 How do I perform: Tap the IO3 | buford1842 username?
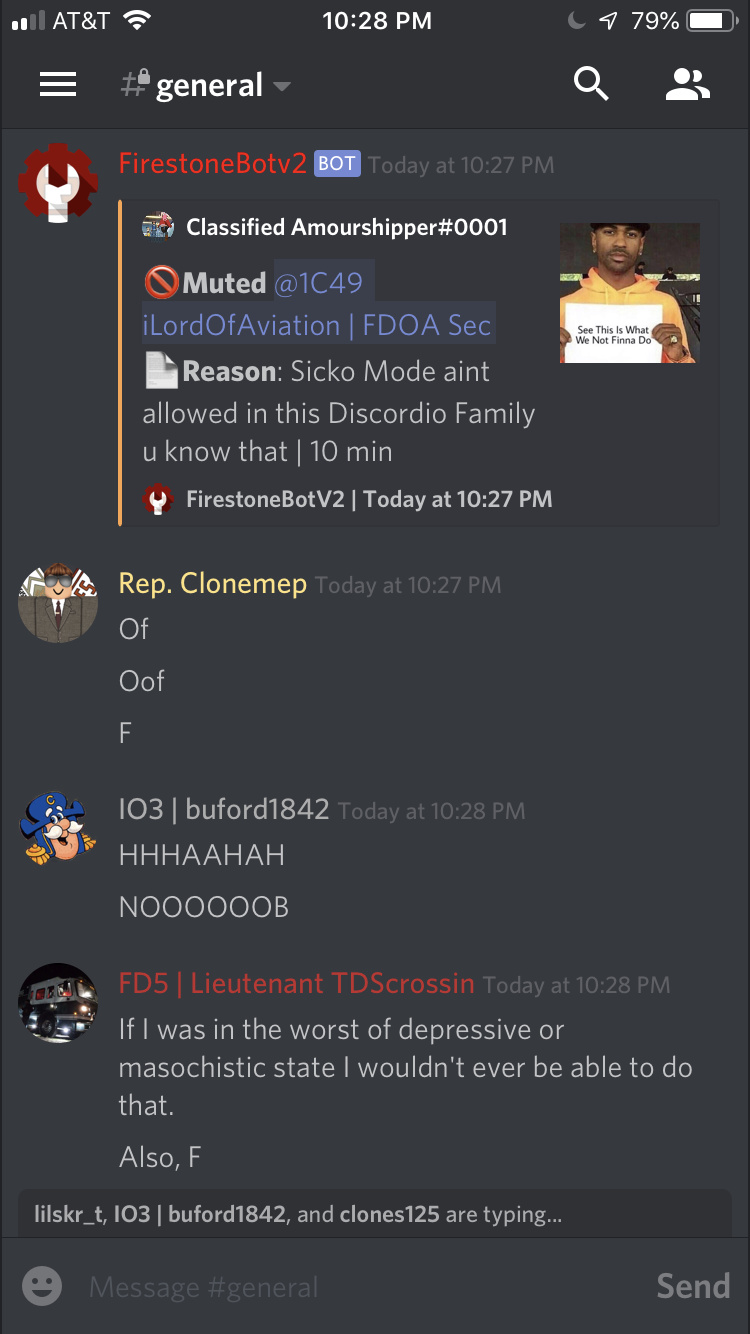224,810
